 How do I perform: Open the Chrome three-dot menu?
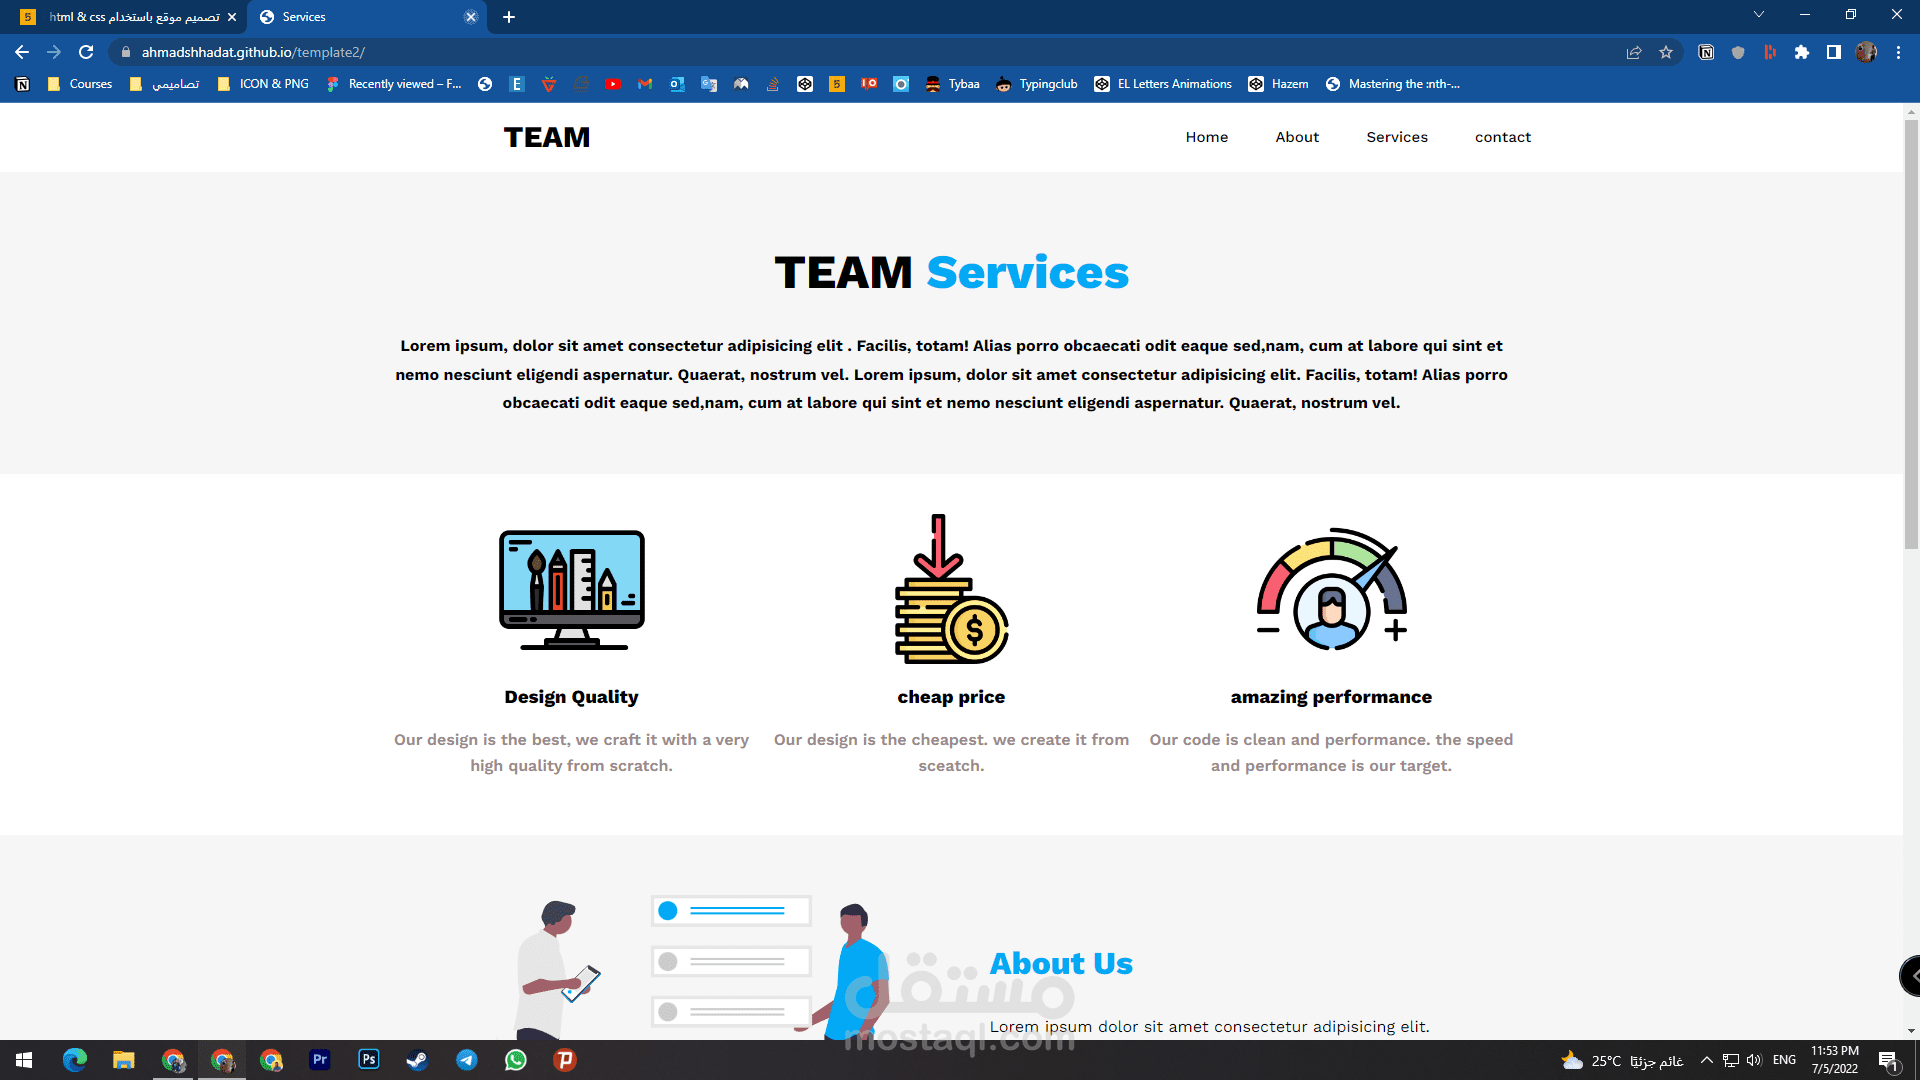click(1899, 52)
